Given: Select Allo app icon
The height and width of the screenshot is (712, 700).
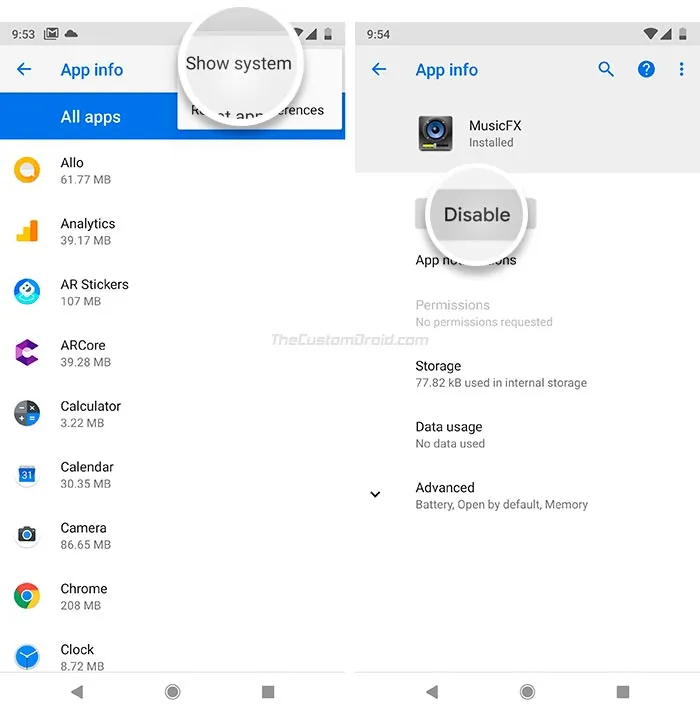Looking at the screenshot, I should 27,170.
